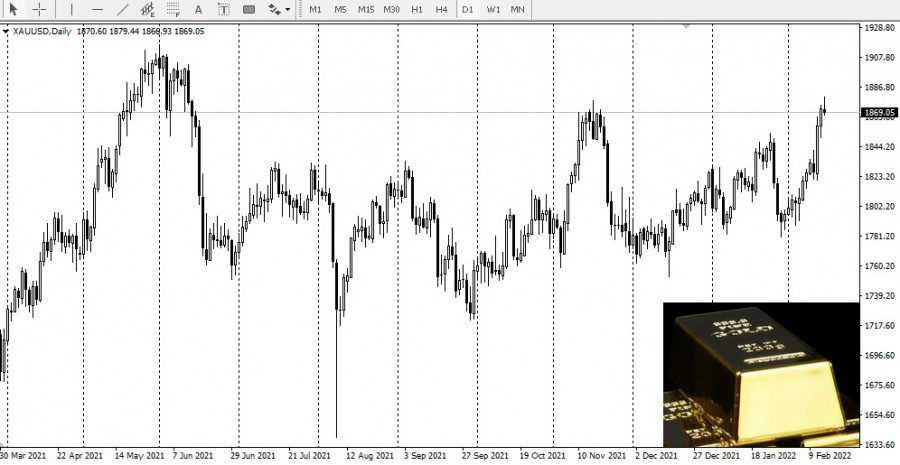Select the D1 daily timeframe
The height and width of the screenshot is (465, 900).
[x=468, y=9]
